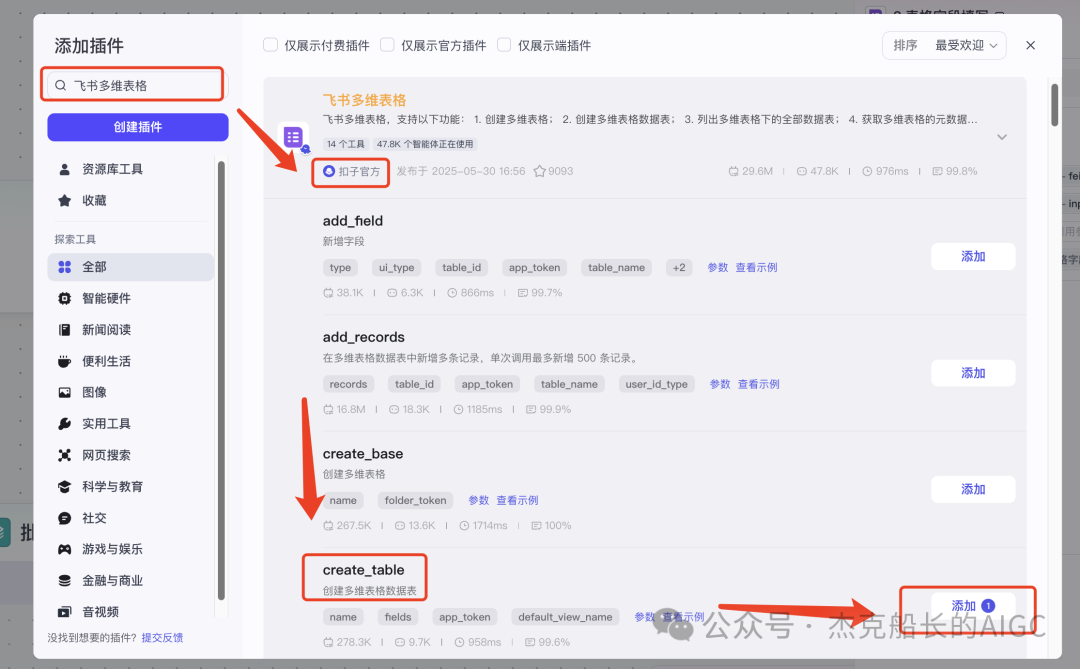Viewport: 1080px width, 669px height.
Task: Add the create_base tool
Action: pos(973,489)
